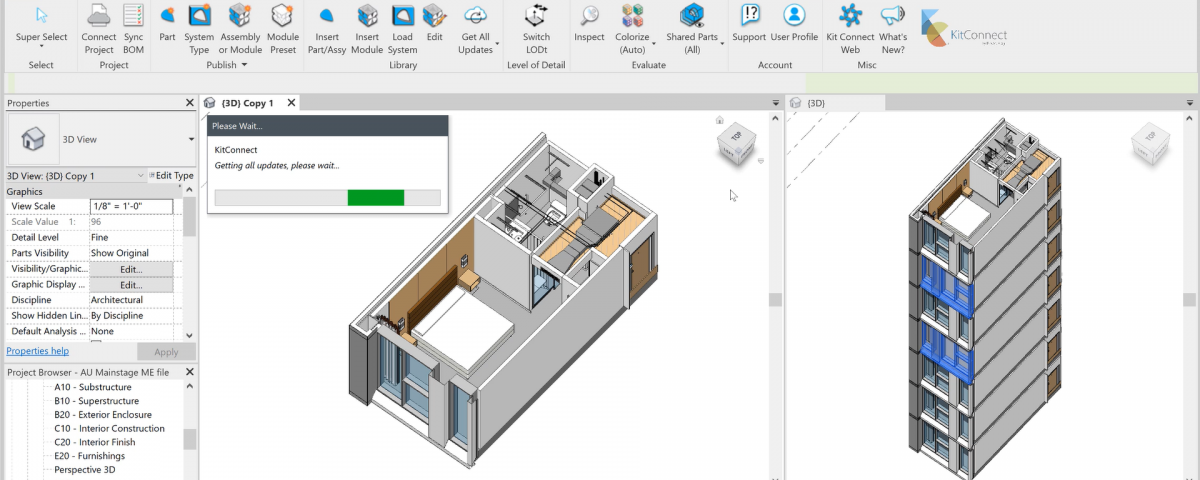1200x480 pixels.
Task: Select C10 - Interior Construction view
Action: coord(109,428)
